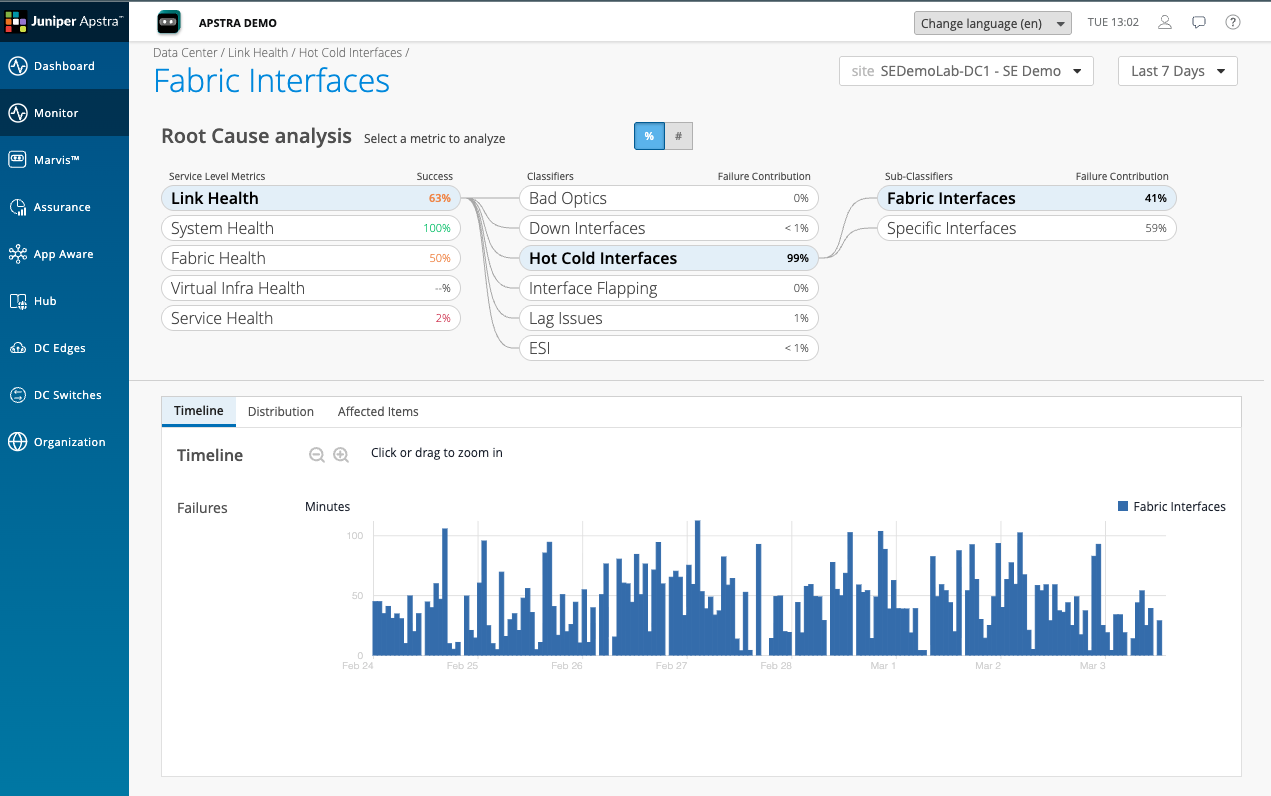Navigate to App Aware monitoring
Image resolution: width=1271 pixels, height=796 pixels.
[64, 253]
